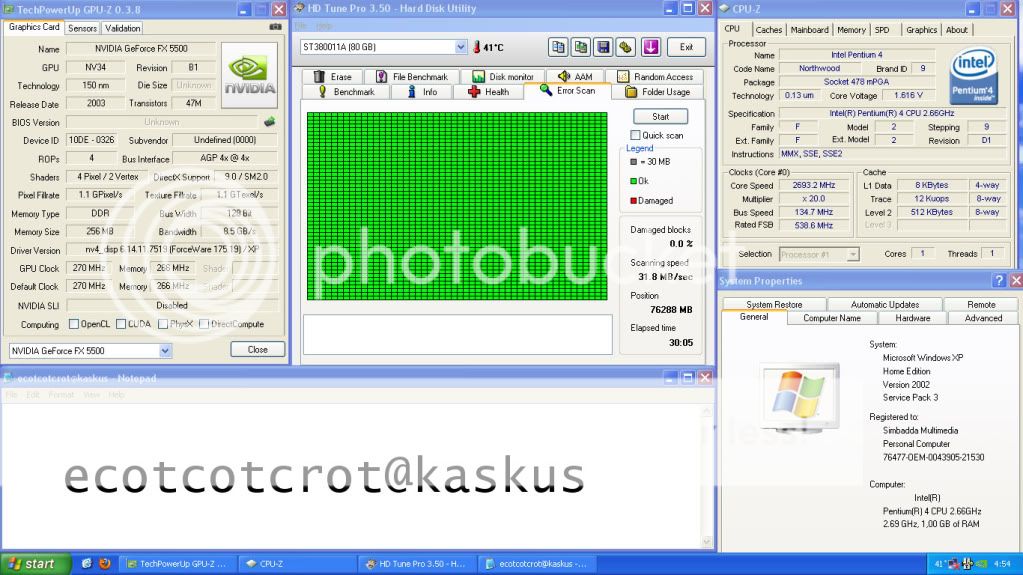
Task: Open the Advanced tab in System Properties
Action: [983, 319]
